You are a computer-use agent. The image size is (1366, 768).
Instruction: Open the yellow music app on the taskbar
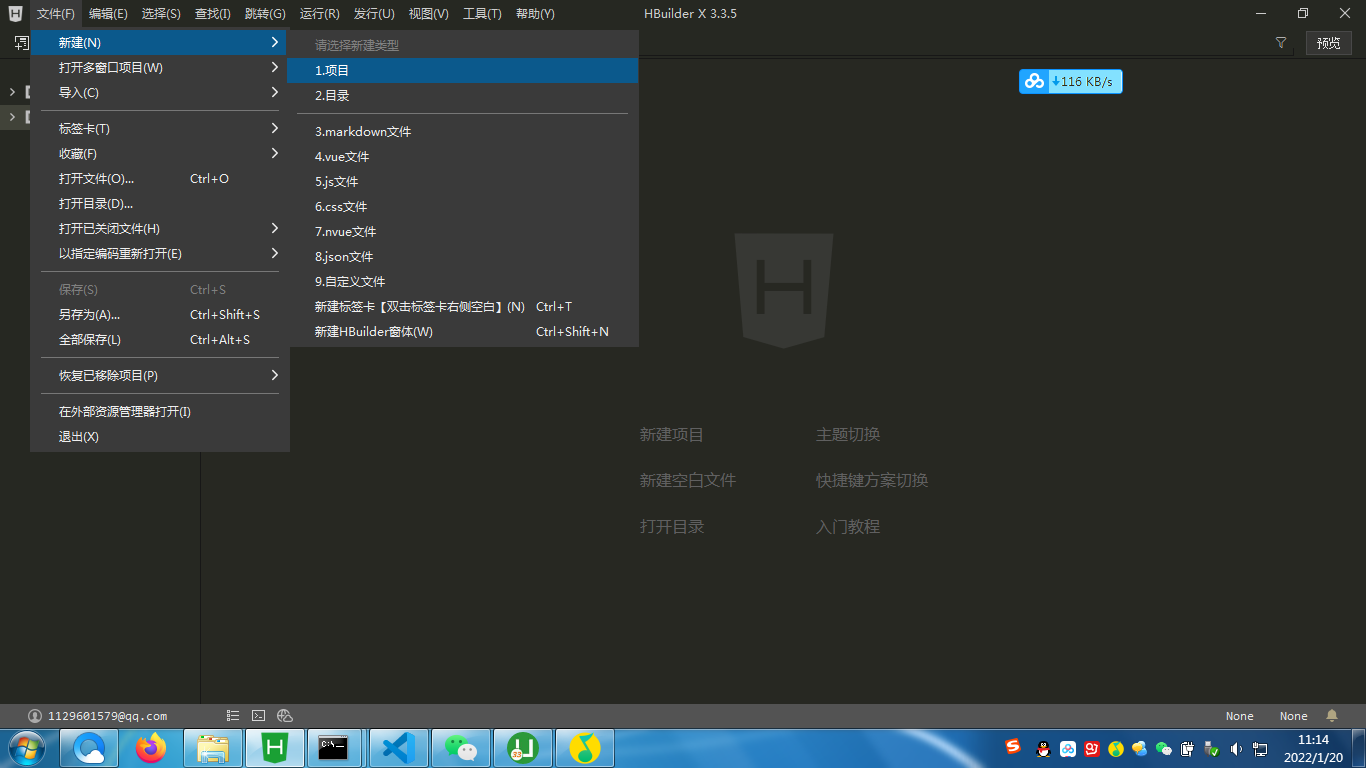point(585,748)
